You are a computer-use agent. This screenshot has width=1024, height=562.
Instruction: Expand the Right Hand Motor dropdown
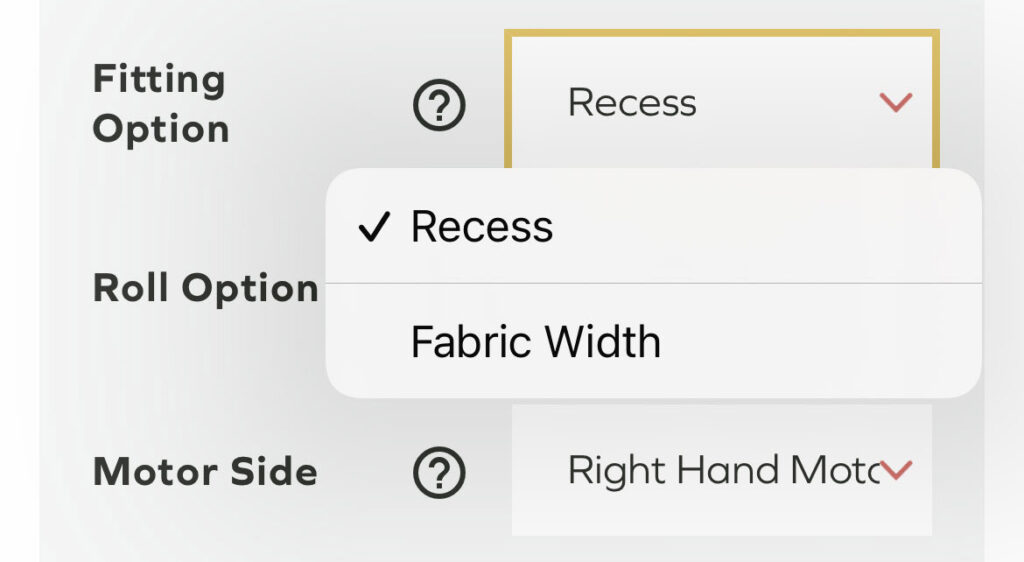[720, 470]
